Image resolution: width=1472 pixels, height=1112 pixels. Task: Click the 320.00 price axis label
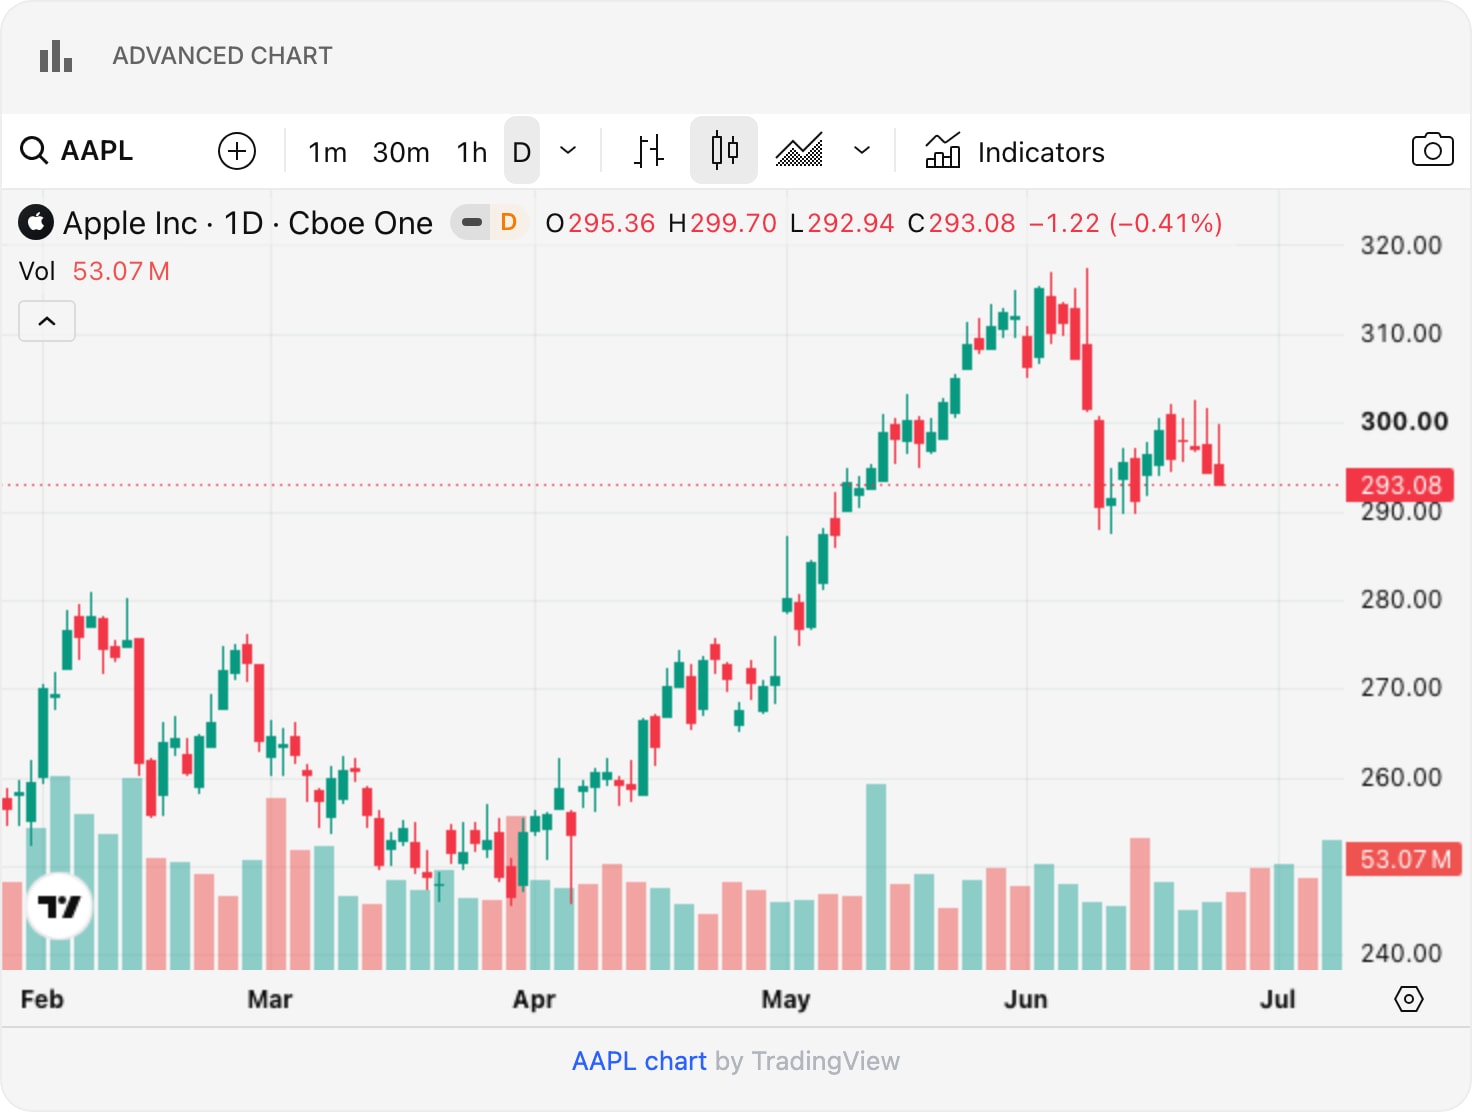[x=1401, y=246]
